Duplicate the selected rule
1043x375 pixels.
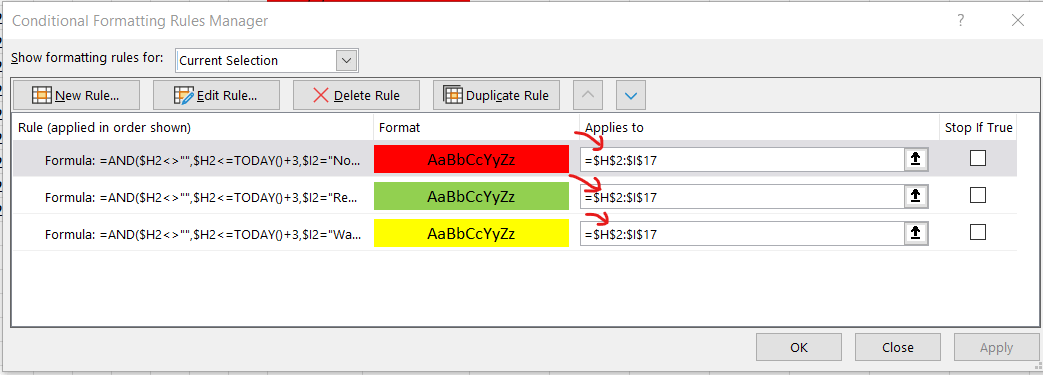pyautogui.click(x=496, y=95)
